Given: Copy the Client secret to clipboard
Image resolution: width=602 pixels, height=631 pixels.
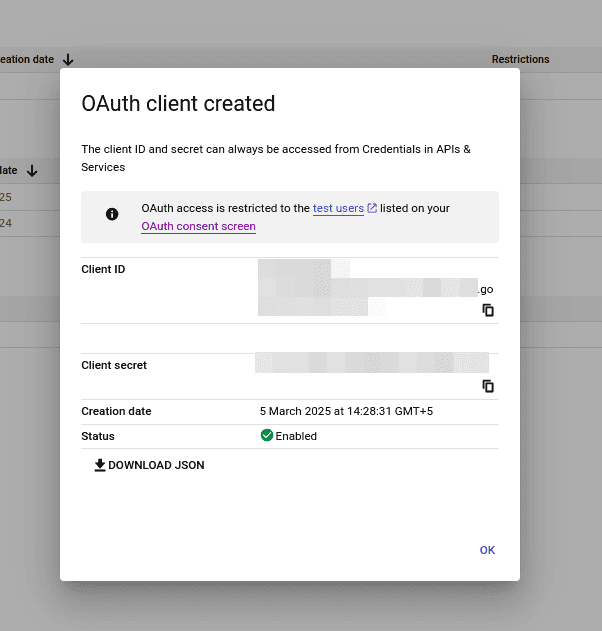Looking at the screenshot, I should (488, 386).
